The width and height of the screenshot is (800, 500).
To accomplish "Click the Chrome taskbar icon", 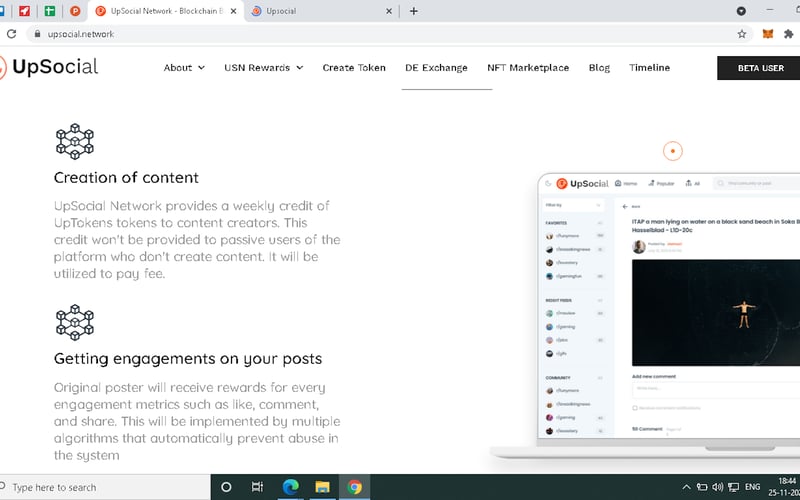I will [355, 487].
